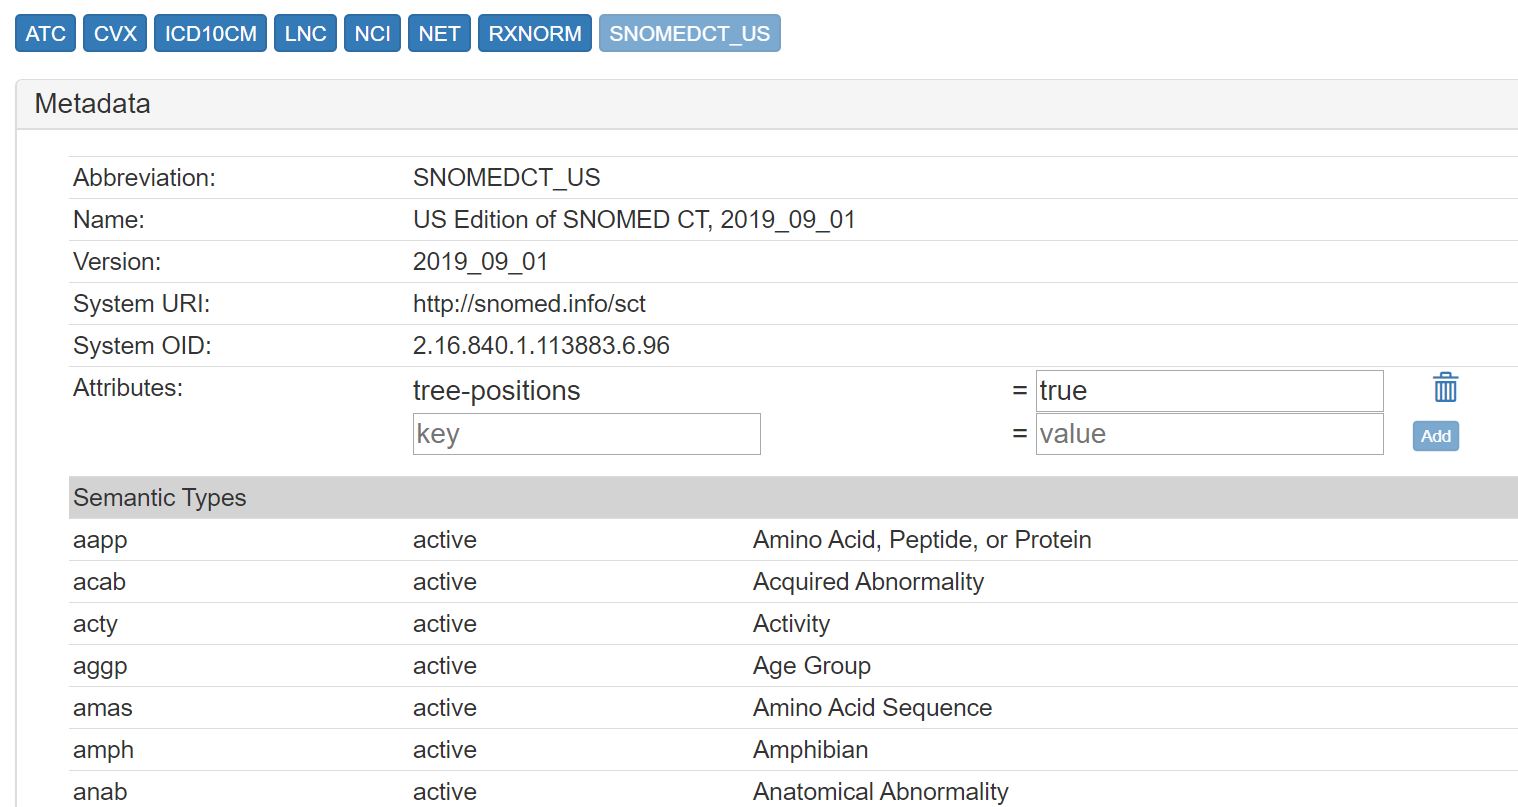Screen dimensions: 1518x807
Task: Click the Activity description text
Action: click(x=791, y=624)
